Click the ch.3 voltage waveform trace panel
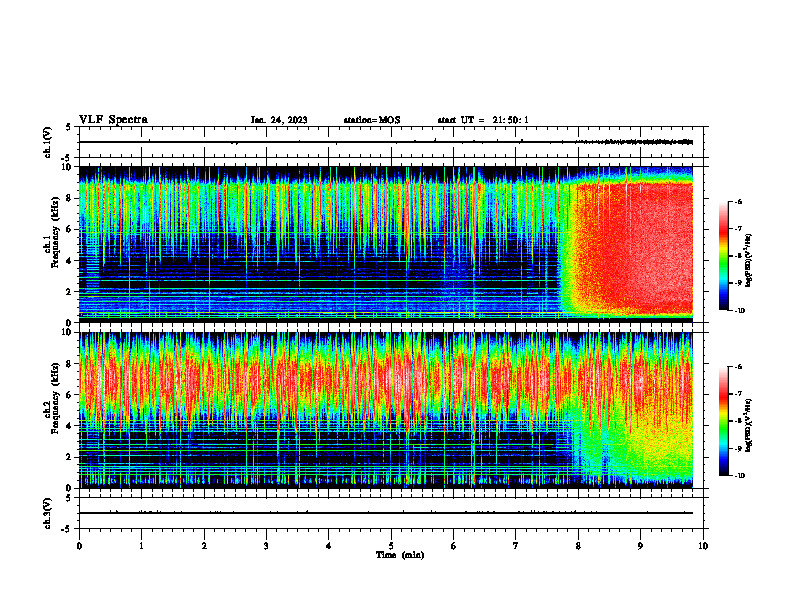792x612 pixels. (391, 513)
